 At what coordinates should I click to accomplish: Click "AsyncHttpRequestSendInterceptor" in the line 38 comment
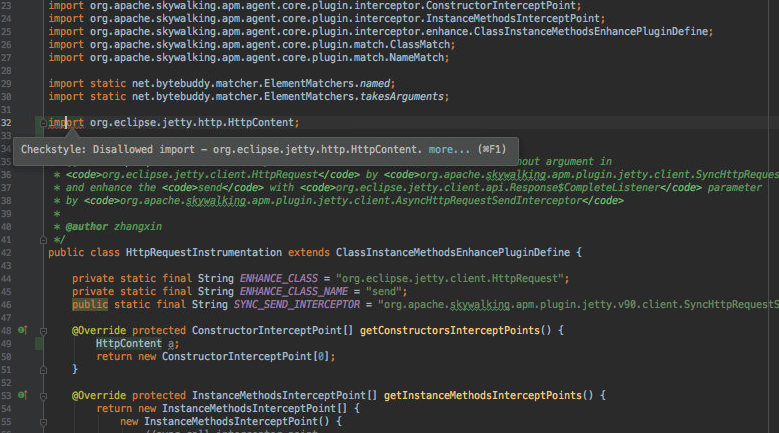coord(488,201)
